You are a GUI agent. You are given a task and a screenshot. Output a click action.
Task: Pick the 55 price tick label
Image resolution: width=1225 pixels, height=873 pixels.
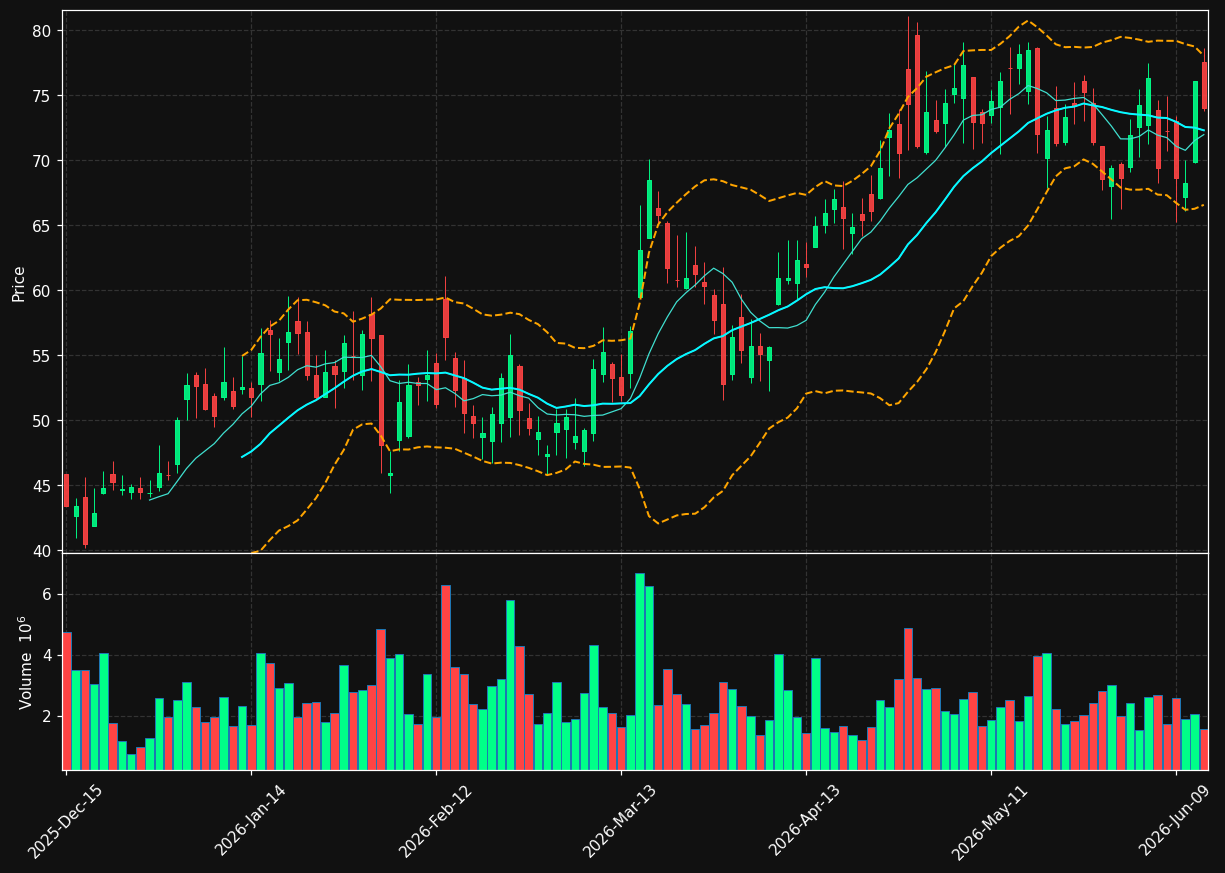[42, 356]
